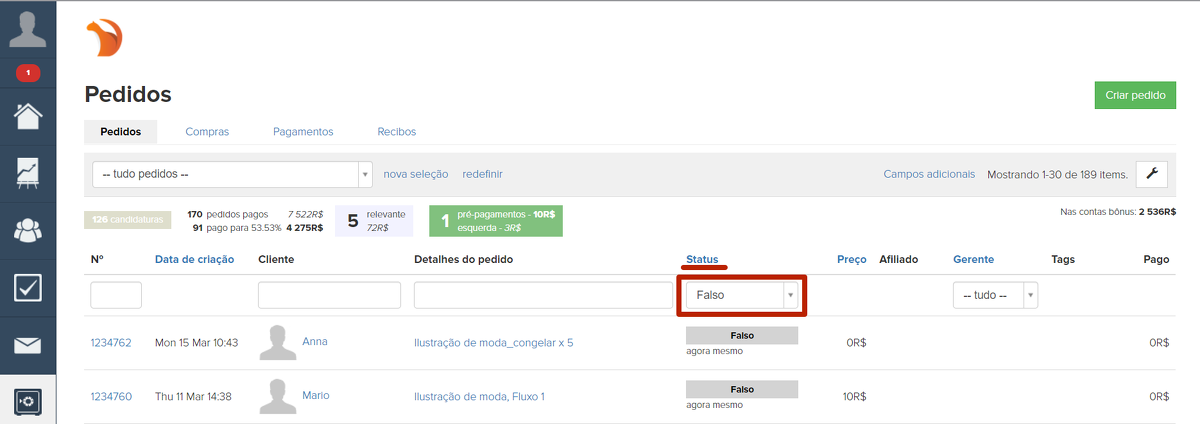Switch to the Compras tab
This screenshot has height=424, width=1200.
(207, 132)
